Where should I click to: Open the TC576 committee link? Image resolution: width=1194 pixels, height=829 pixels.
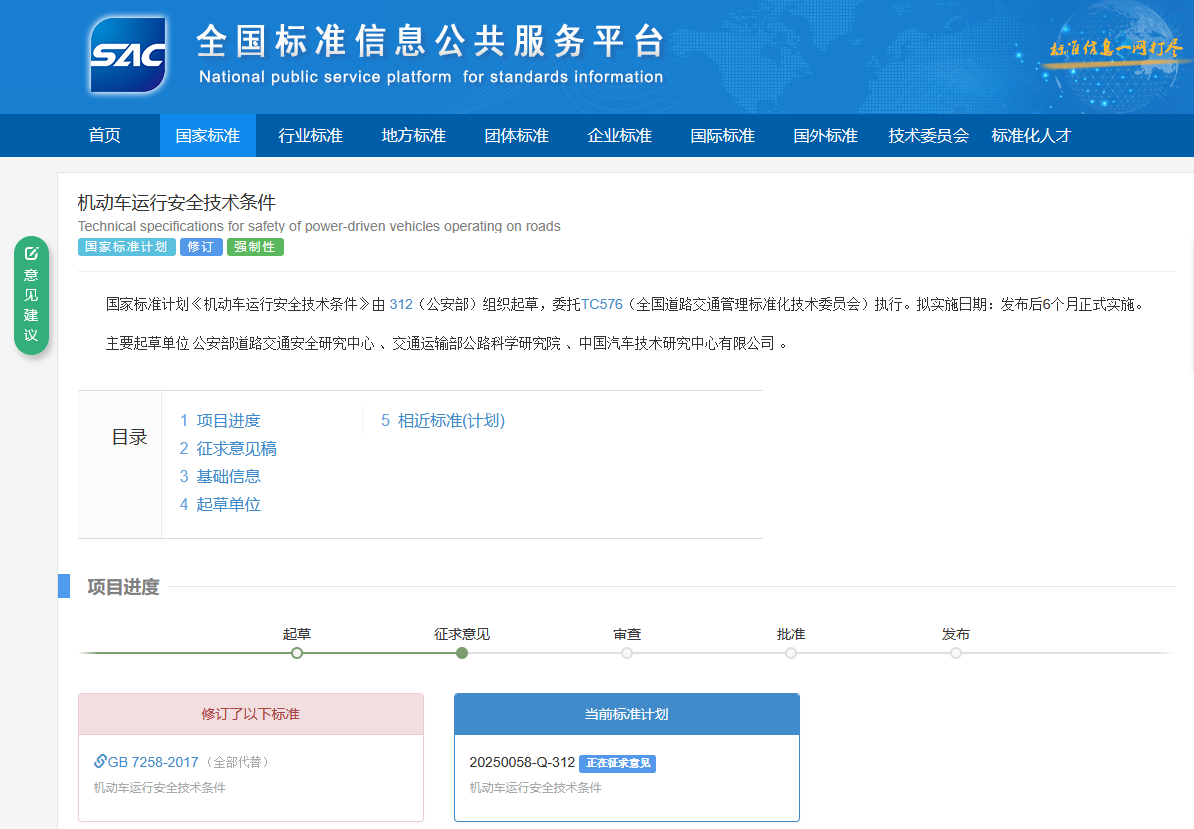pyautogui.click(x=601, y=304)
